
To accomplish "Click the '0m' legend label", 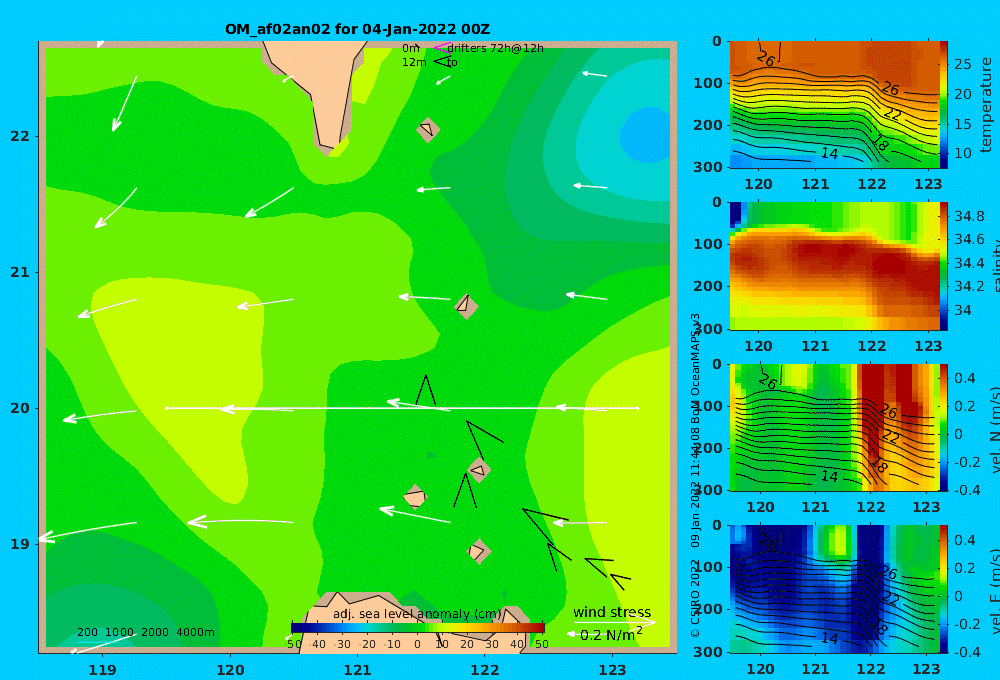I will pos(411,48).
